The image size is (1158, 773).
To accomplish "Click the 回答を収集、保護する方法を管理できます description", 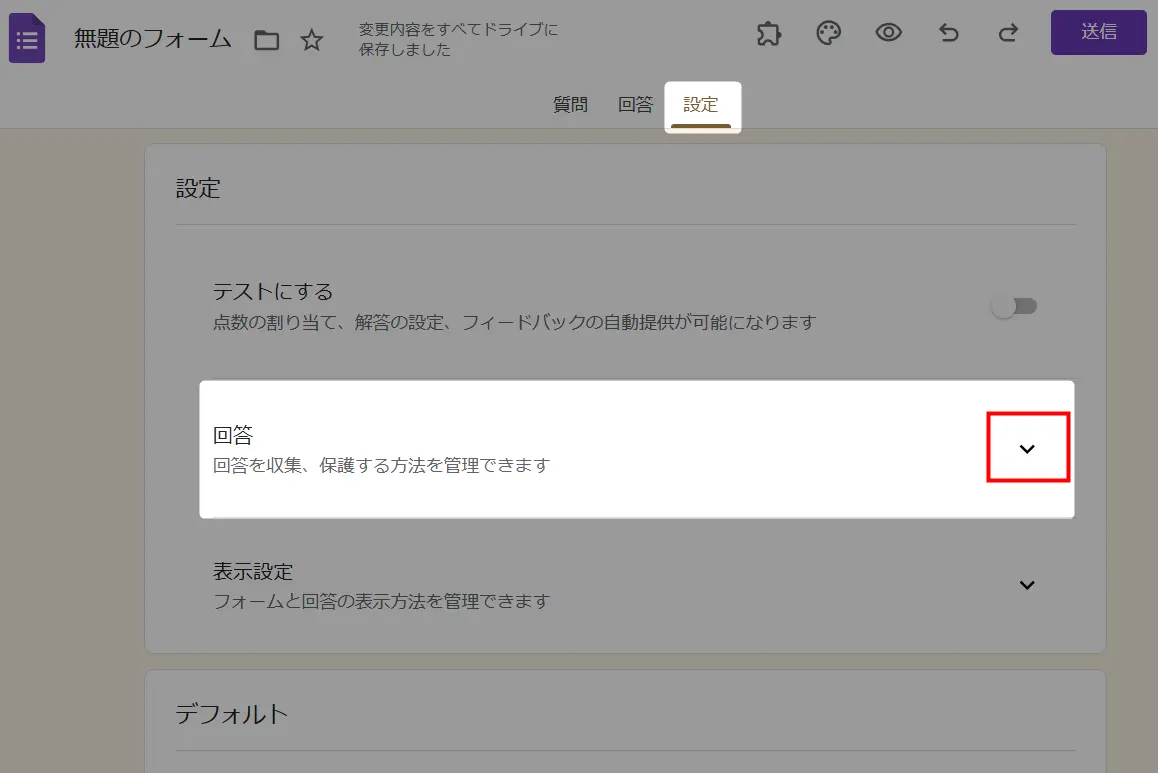I will [x=381, y=465].
